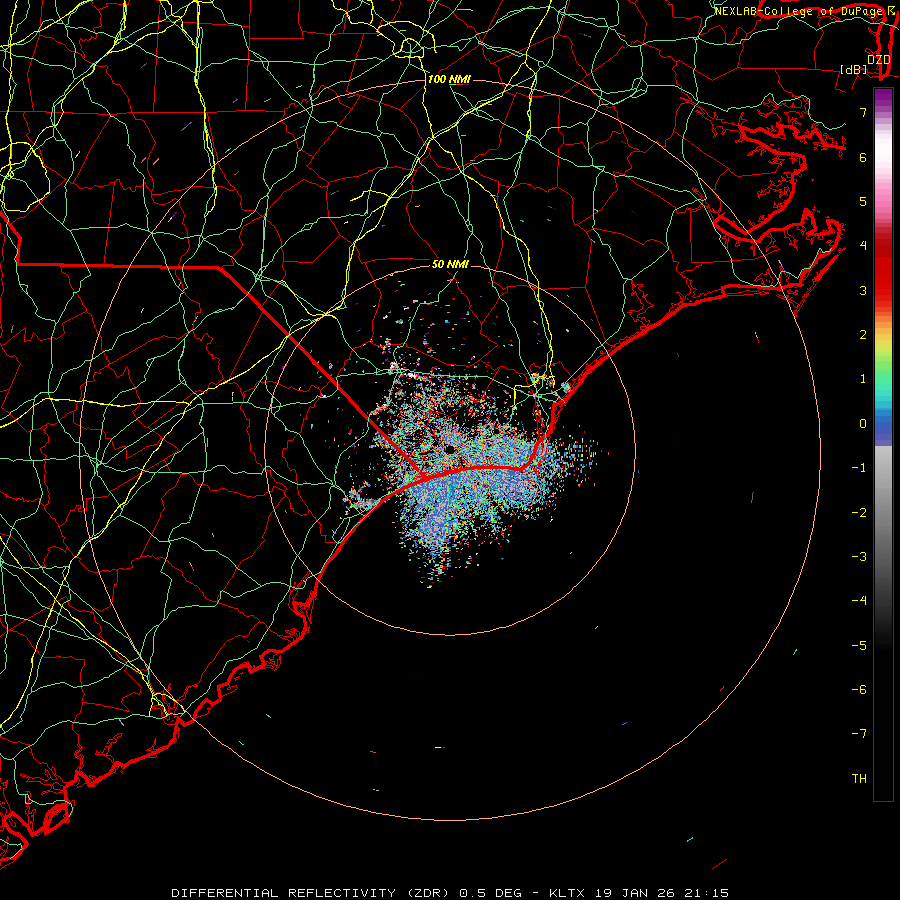Click the 6 value on the color scale
Viewport: 900px width, 900px height.
[x=863, y=157]
